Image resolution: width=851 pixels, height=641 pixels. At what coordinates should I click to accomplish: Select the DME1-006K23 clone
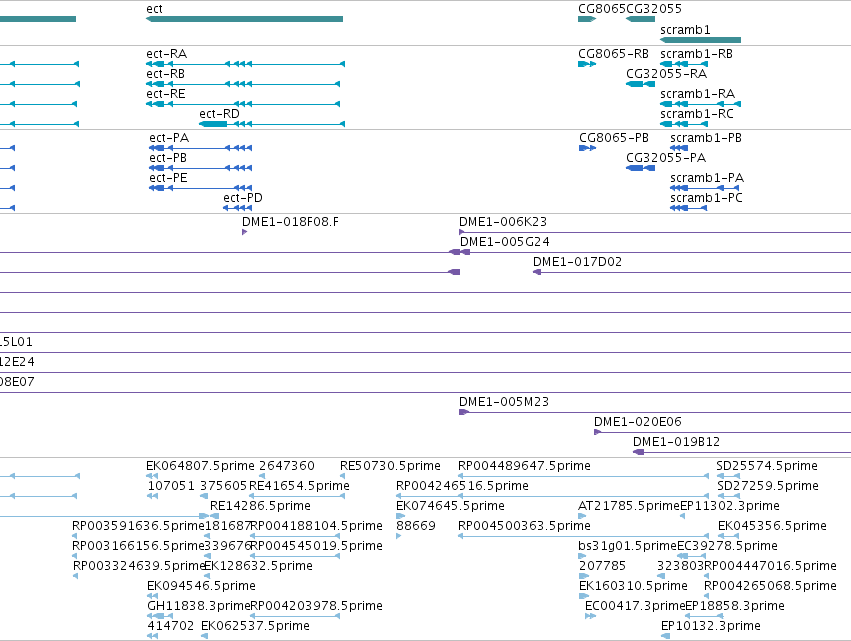coord(655,232)
